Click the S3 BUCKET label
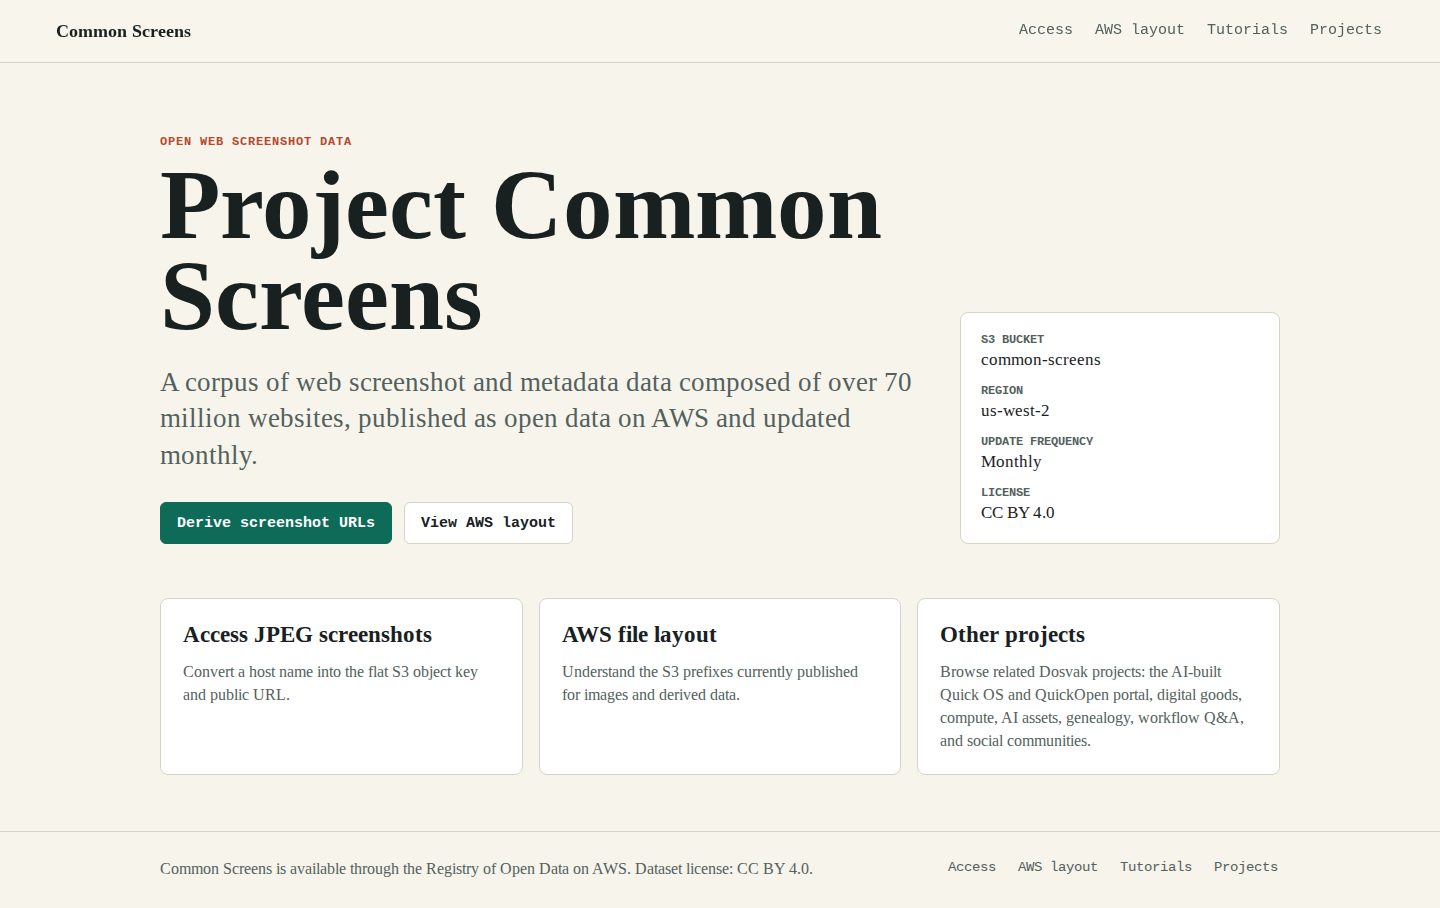1440x908 pixels. pos(1012,340)
